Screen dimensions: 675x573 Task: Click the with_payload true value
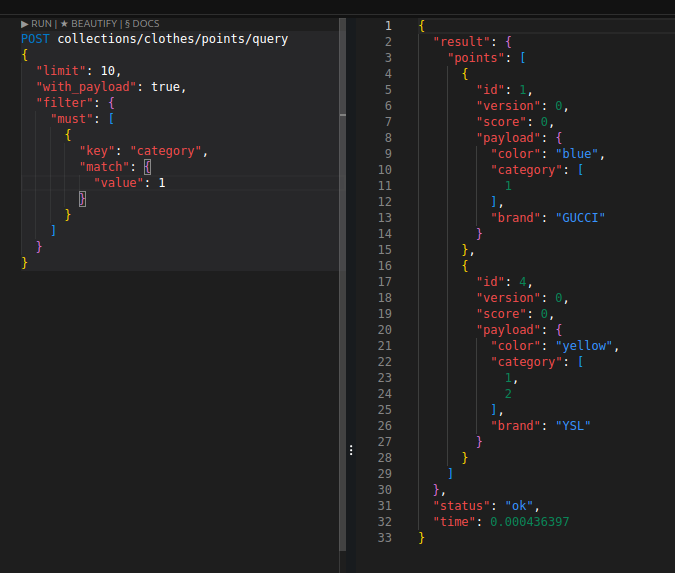pyautogui.click(x=165, y=87)
